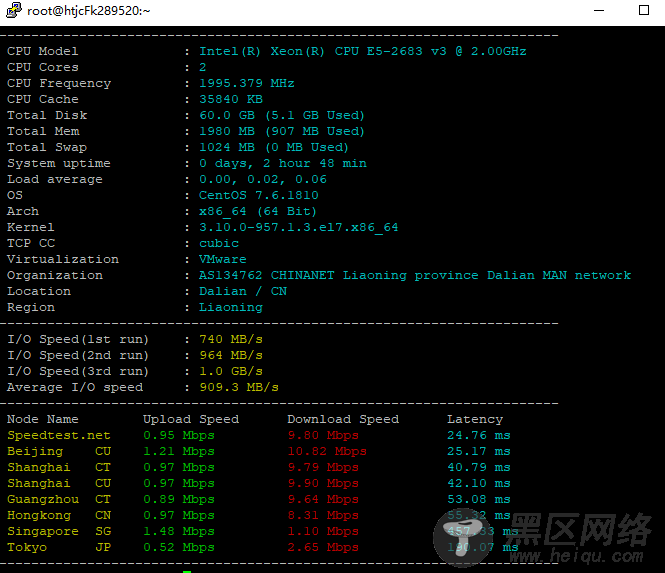This screenshot has width=665, height=573.
Task: Select Guangzhou download speed 9.64 Mbps
Action: [x=323, y=500]
